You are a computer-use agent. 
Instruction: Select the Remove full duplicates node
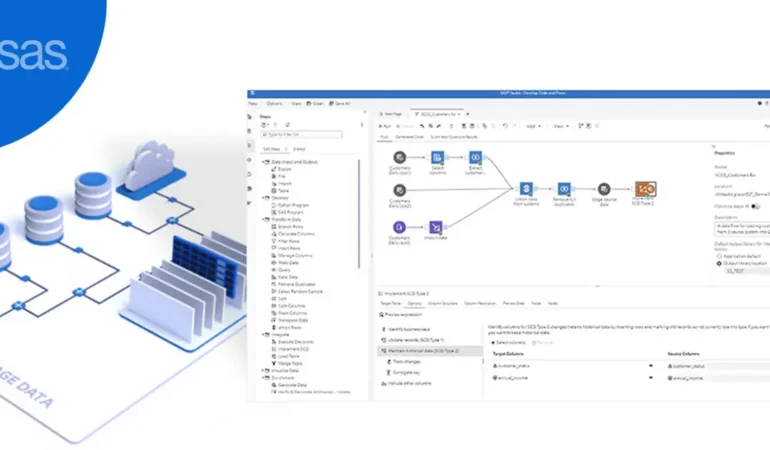564,189
